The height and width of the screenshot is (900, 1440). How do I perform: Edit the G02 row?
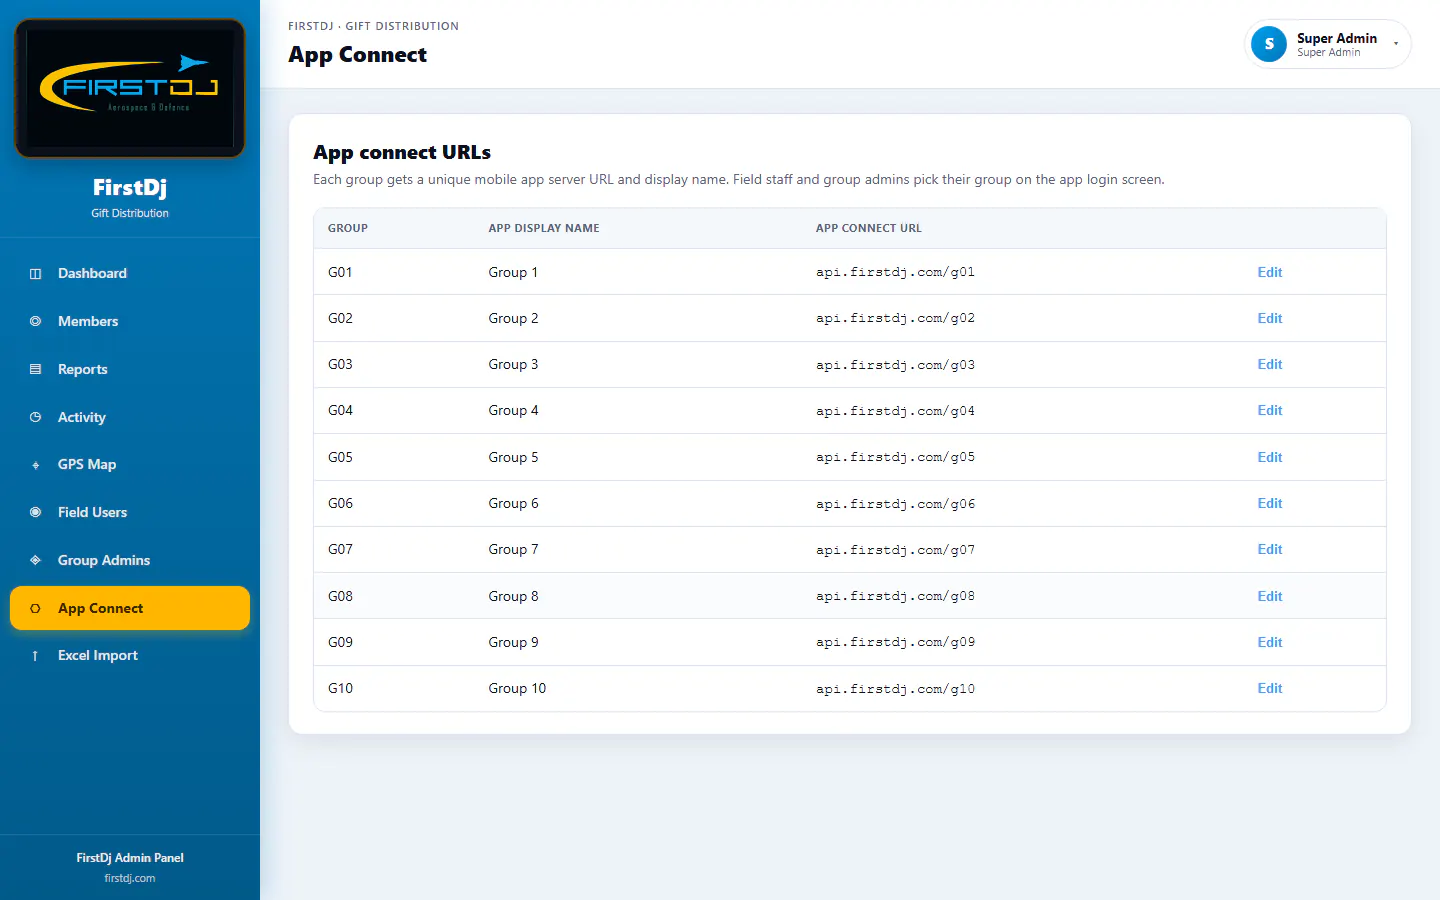point(1270,318)
